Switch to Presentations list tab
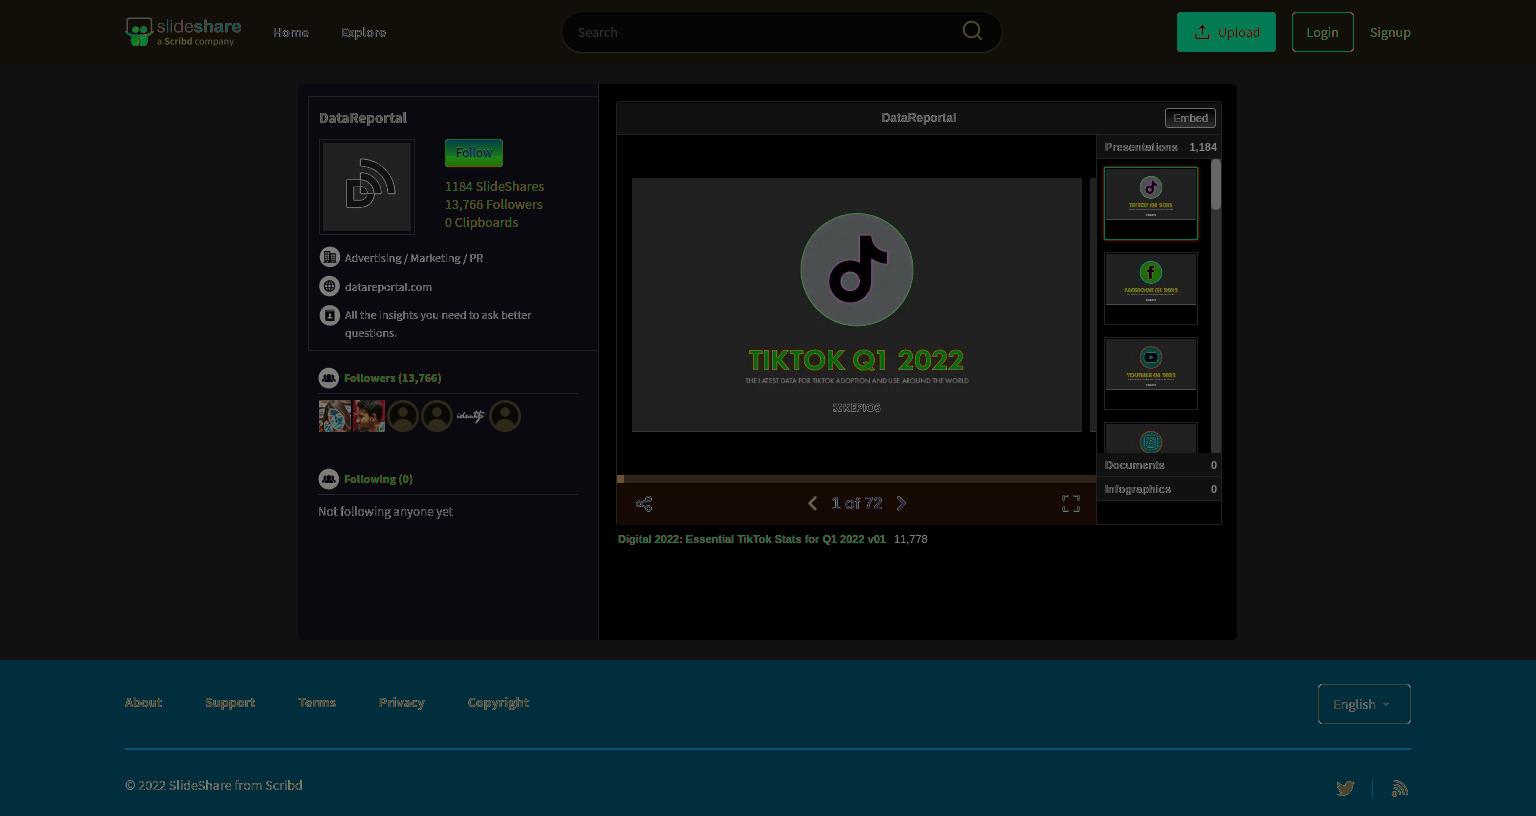This screenshot has width=1536, height=816. [x=1159, y=147]
